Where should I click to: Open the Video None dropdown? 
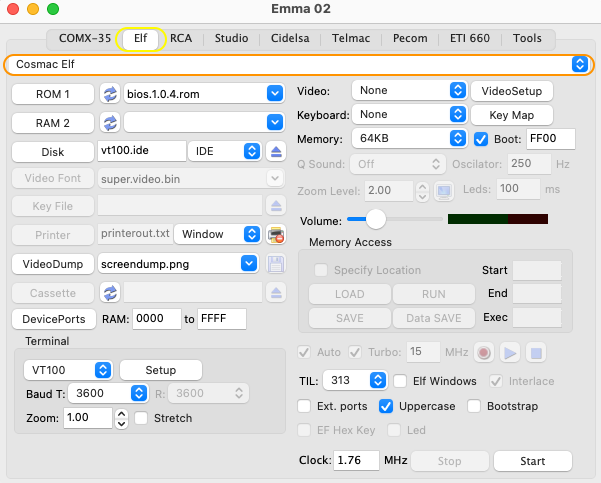pyautogui.click(x=409, y=90)
